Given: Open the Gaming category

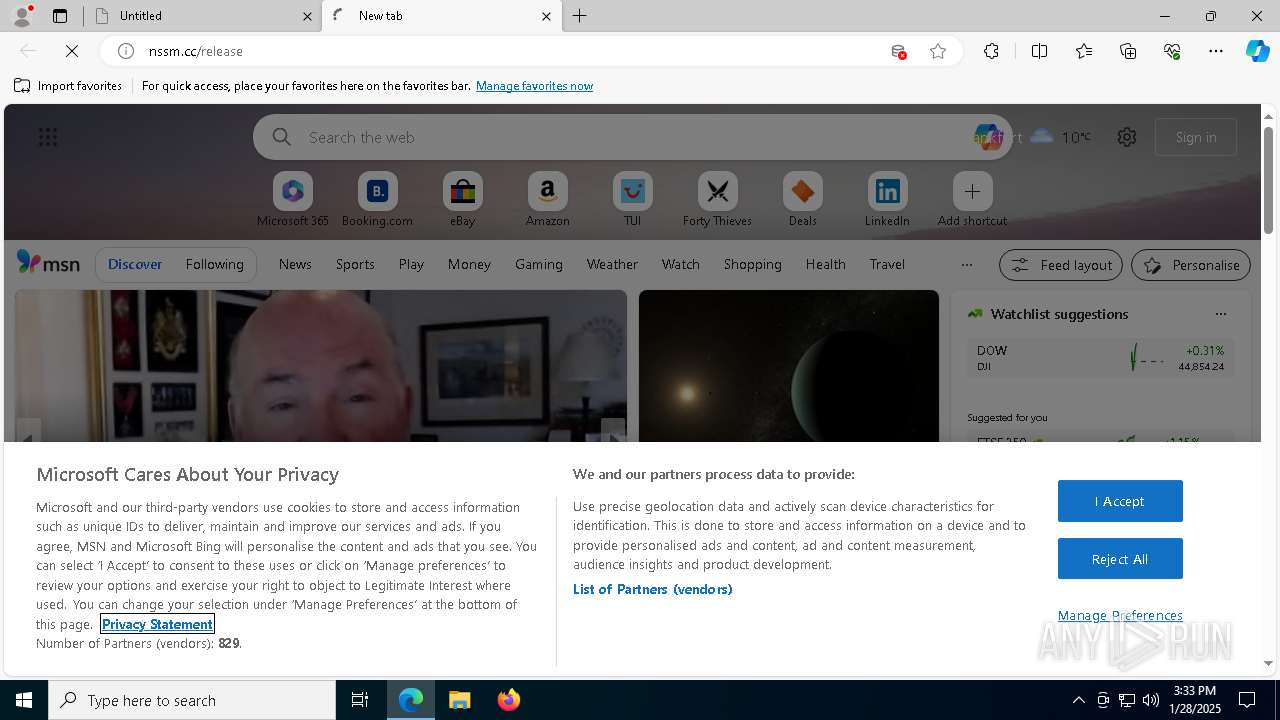Looking at the screenshot, I should (539, 264).
